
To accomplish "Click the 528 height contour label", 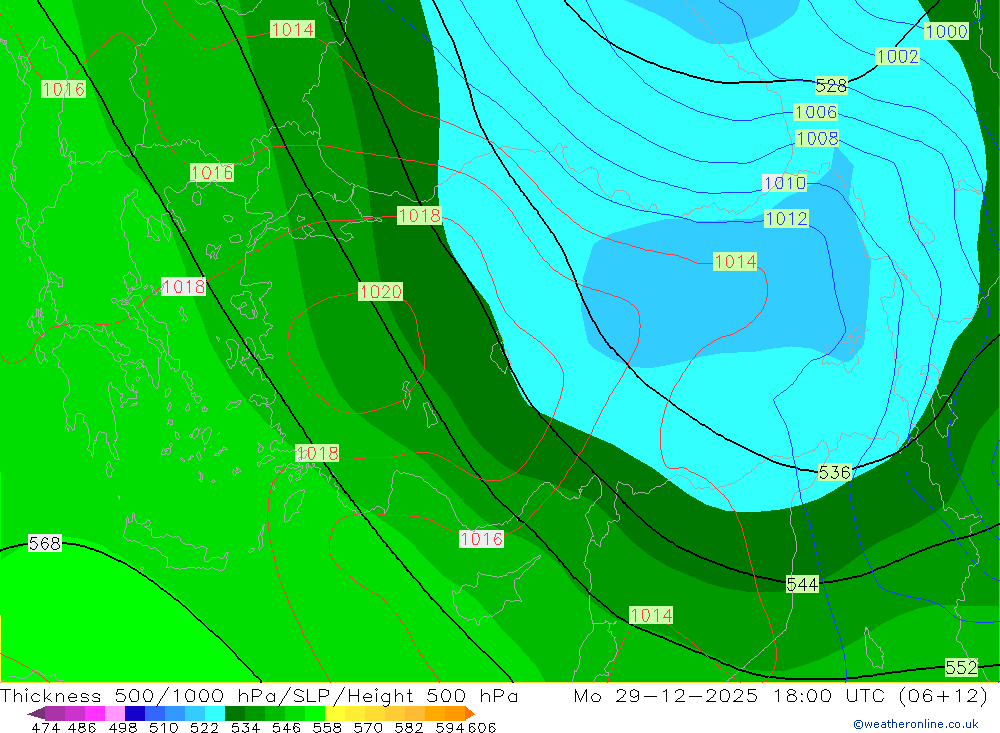I will (x=831, y=85).
